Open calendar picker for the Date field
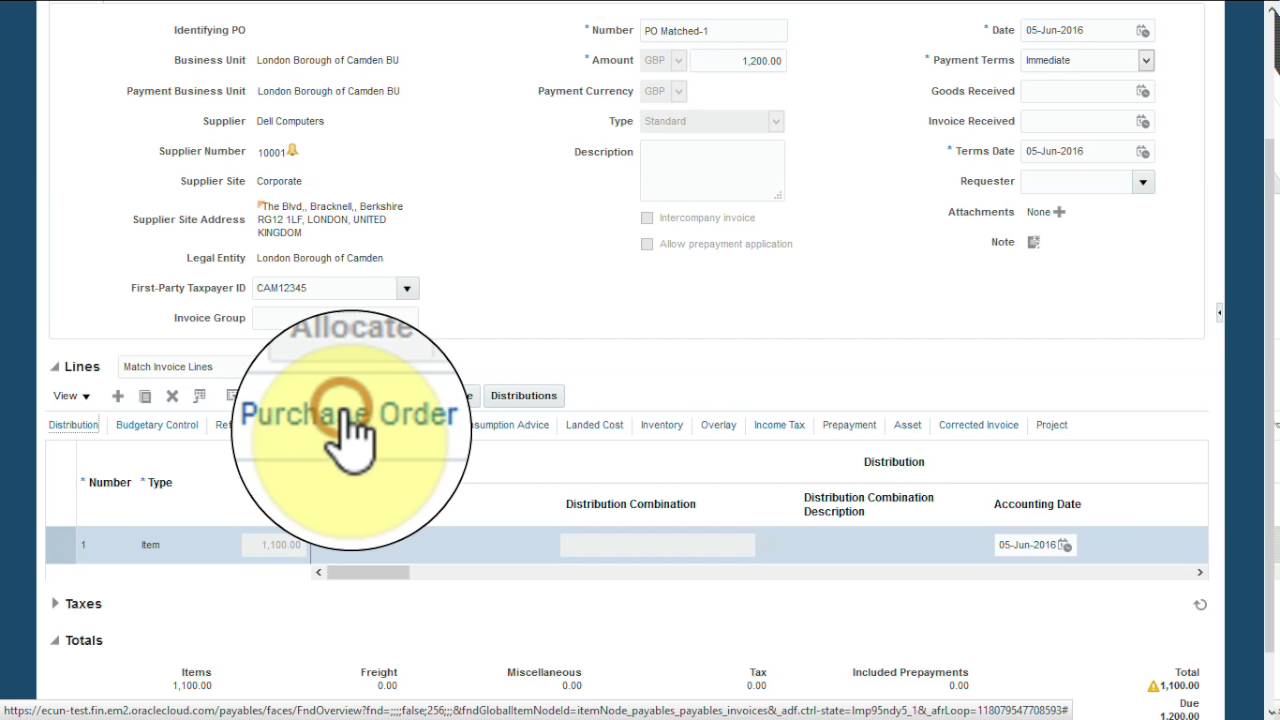Image resolution: width=1280 pixels, height=720 pixels. [1143, 31]
